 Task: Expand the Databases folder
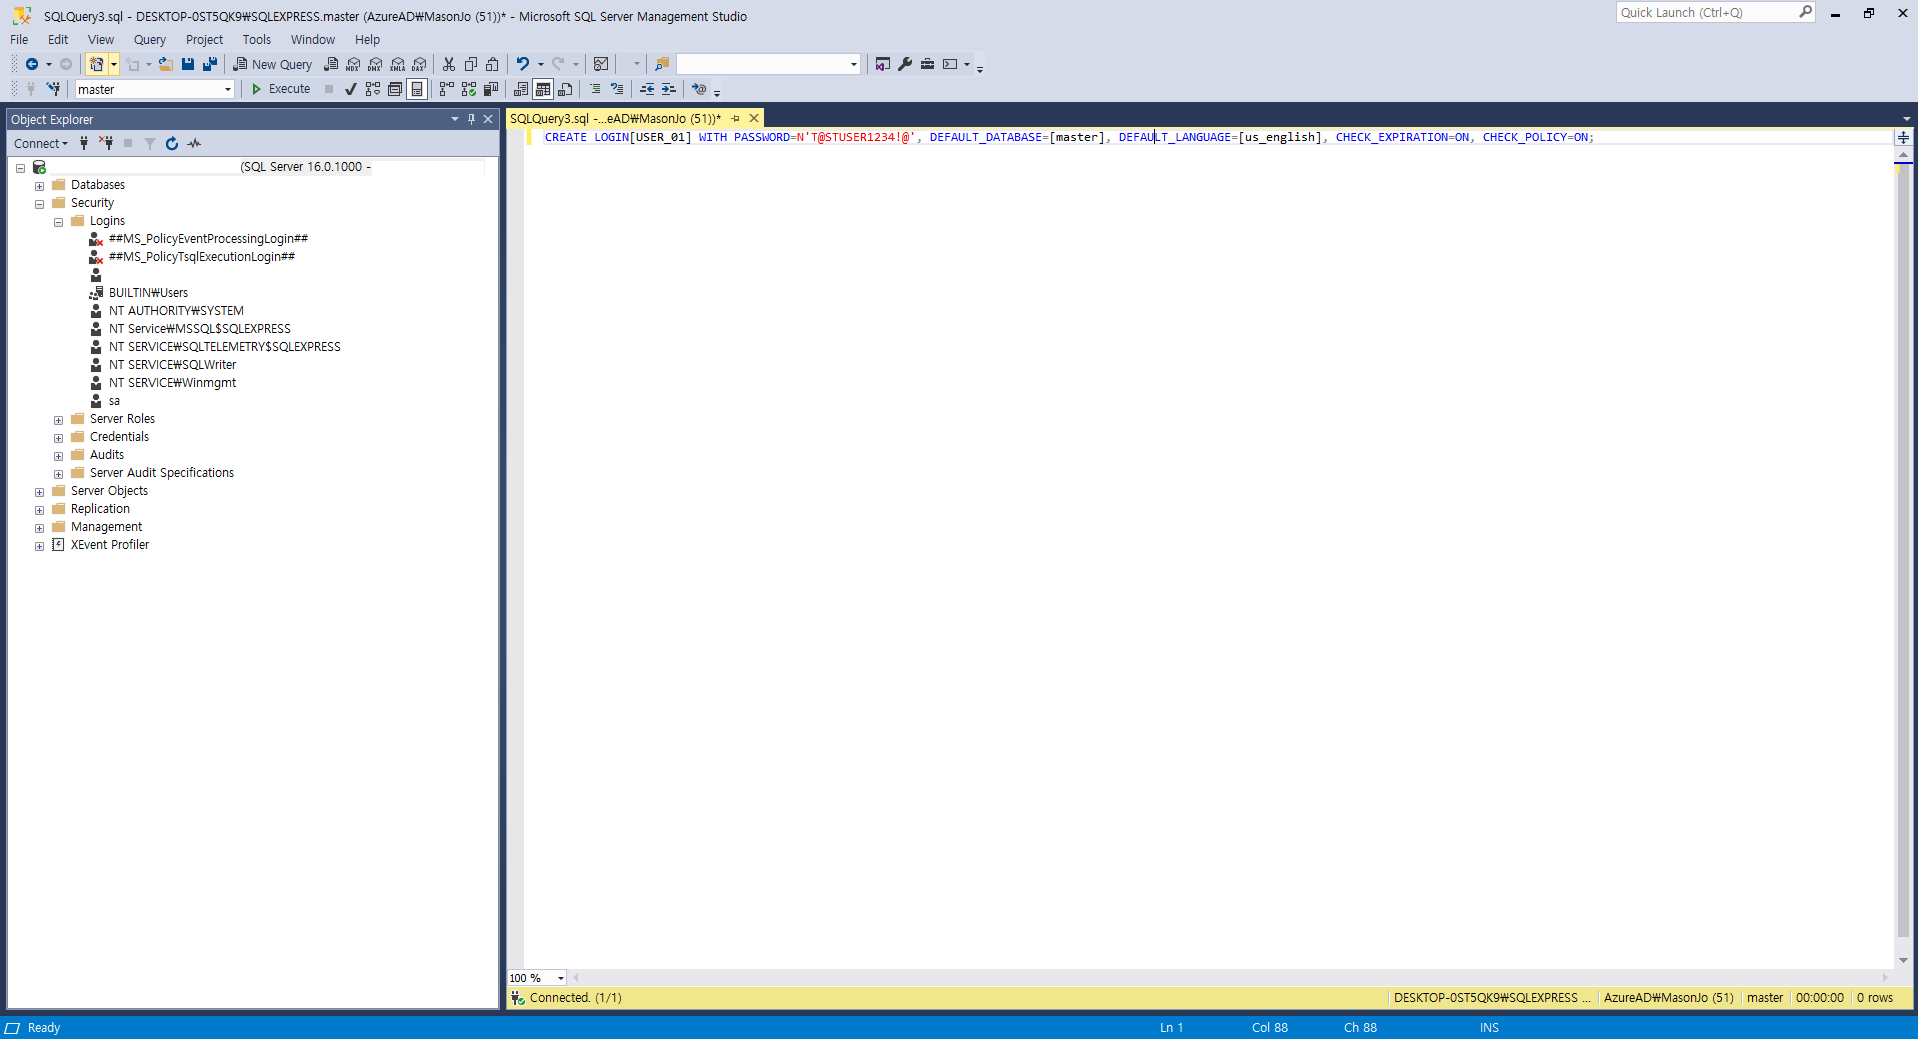pos(39,186)
